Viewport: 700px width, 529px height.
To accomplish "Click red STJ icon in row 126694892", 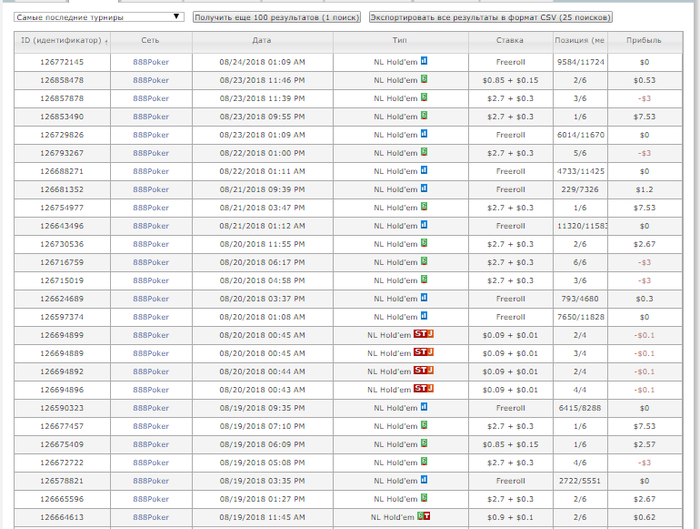I will (423, 371).
